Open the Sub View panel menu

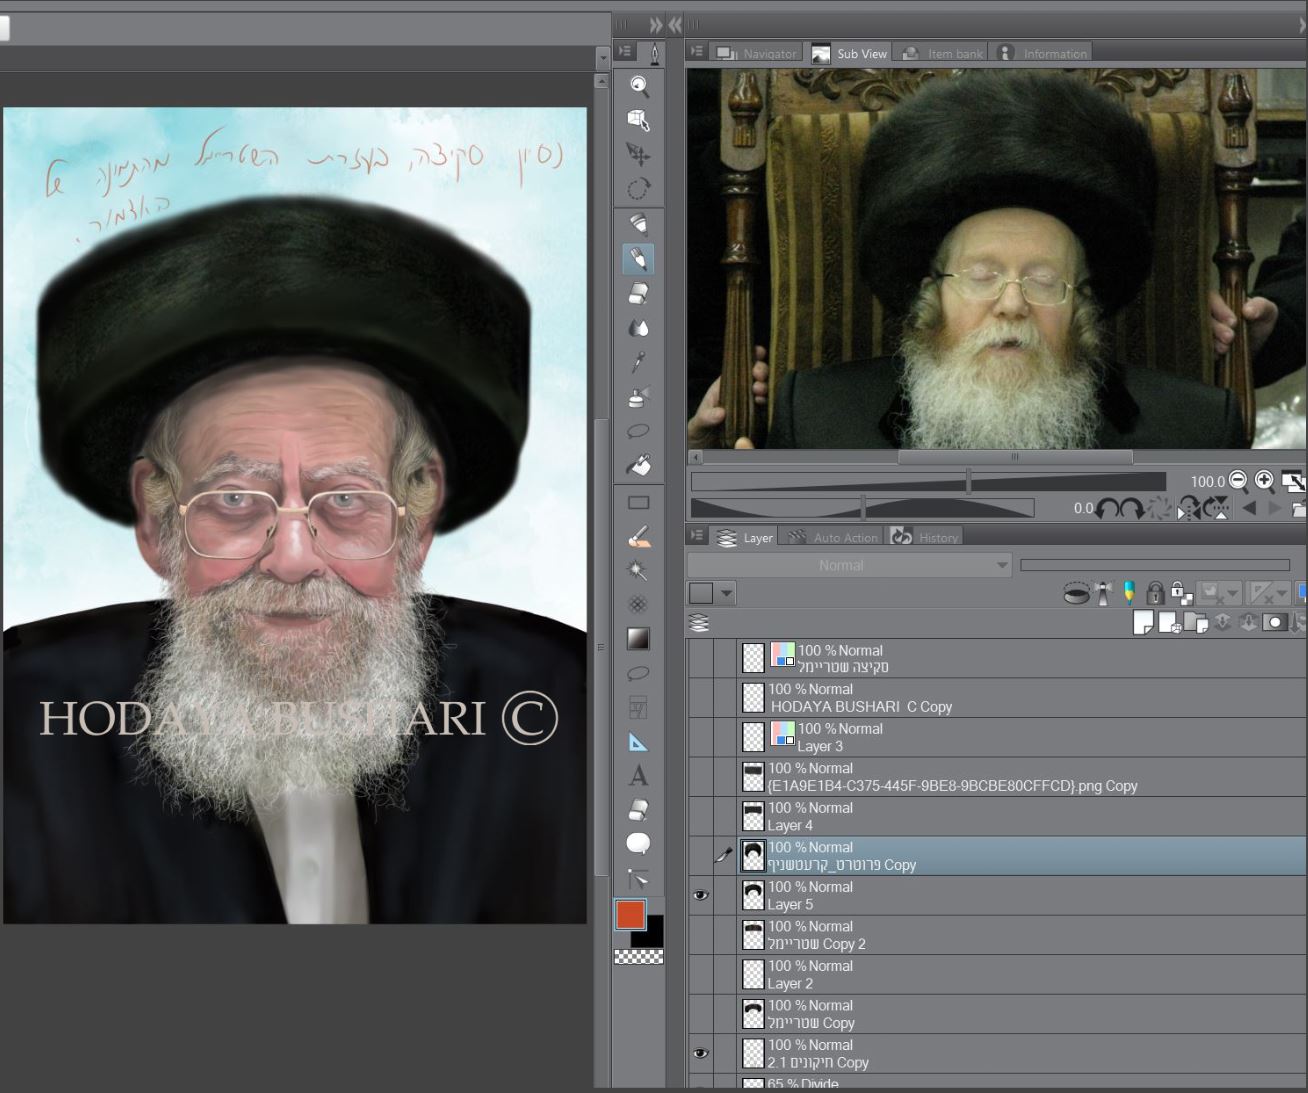tap(697, 52)
